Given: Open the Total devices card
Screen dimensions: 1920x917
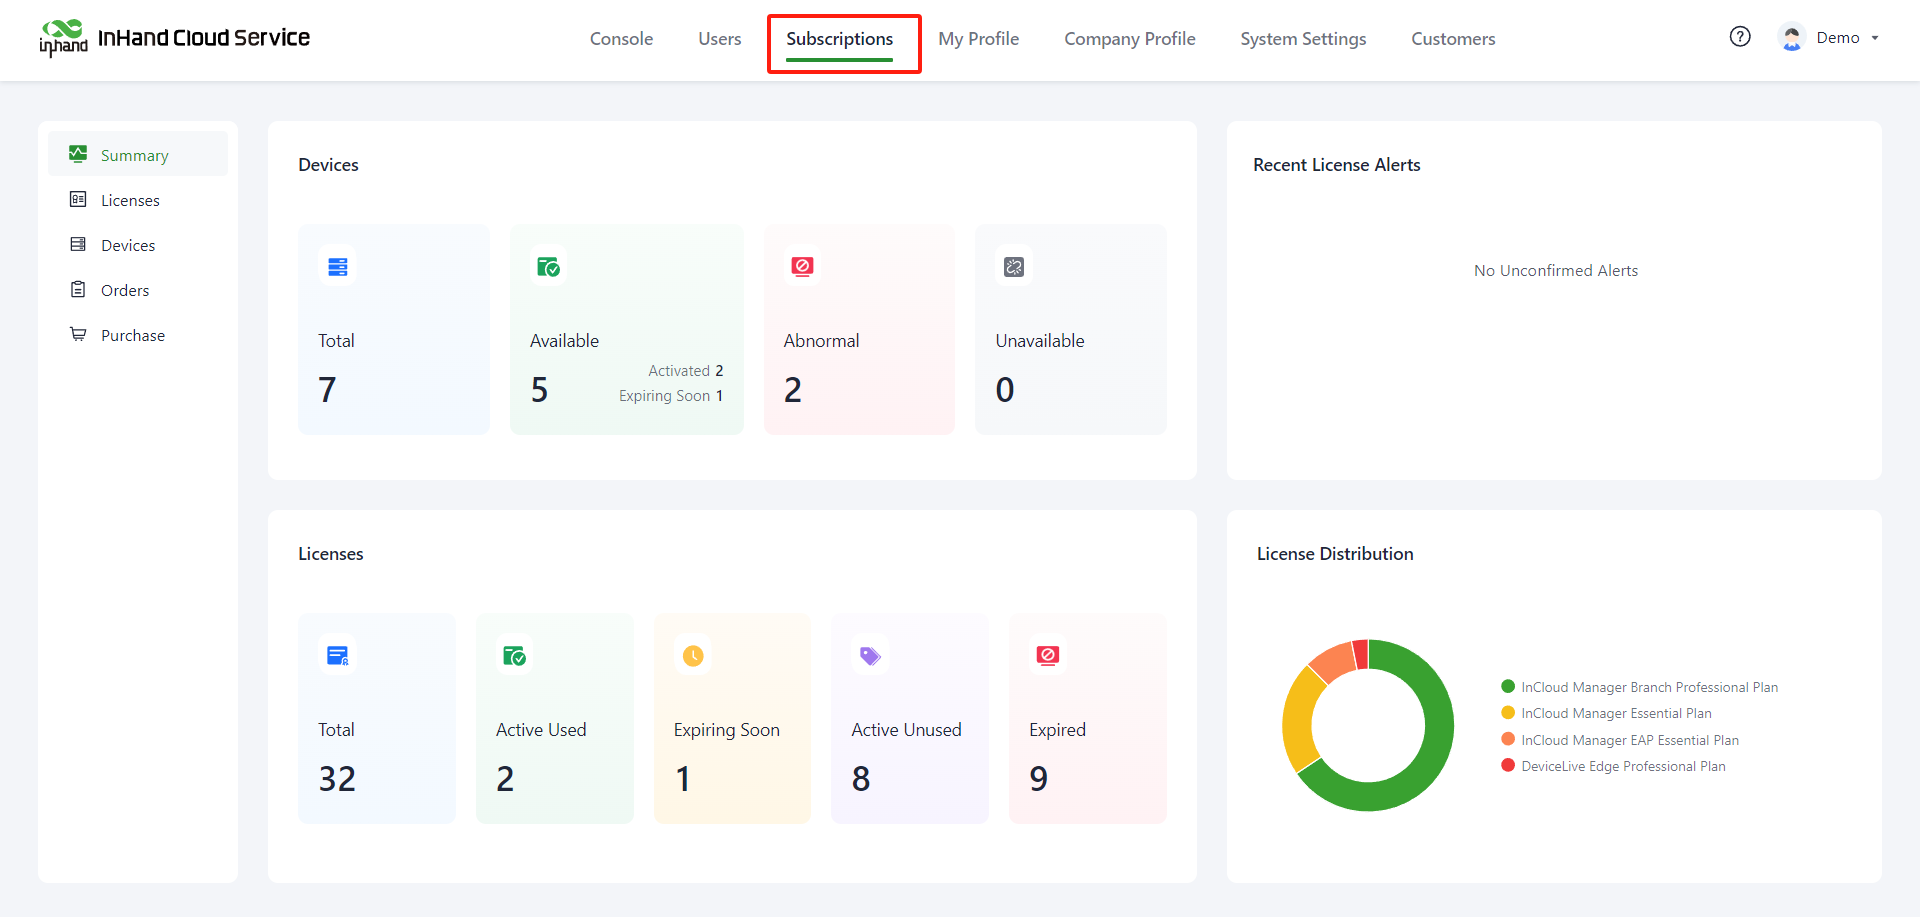Looking at the screenshot, I should (x=393, y=330).
